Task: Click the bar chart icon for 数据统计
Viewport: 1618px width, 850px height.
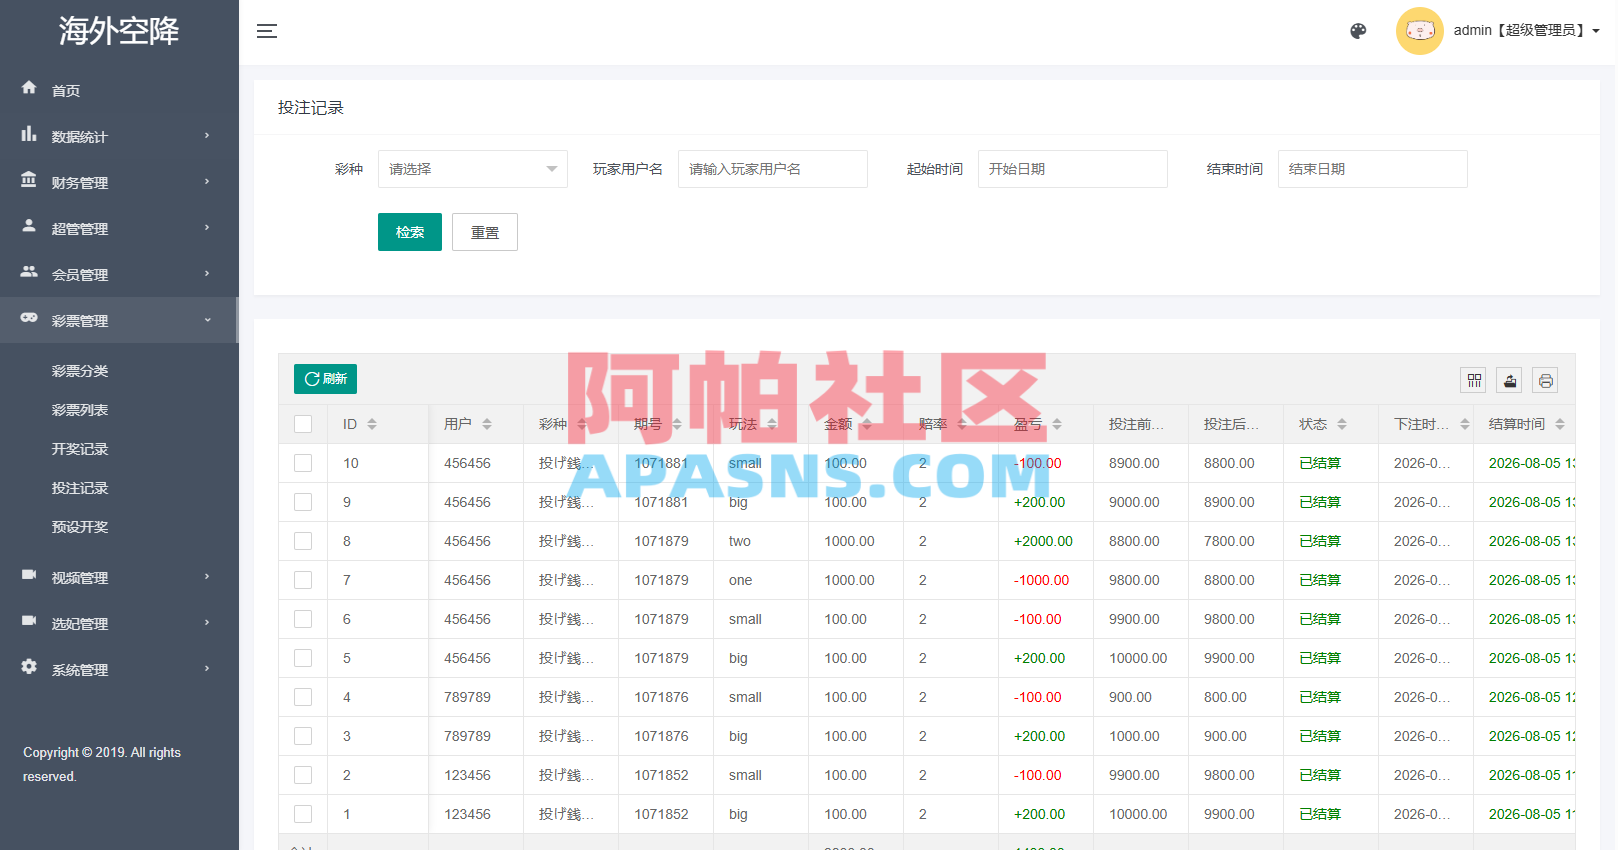Action: click(29, 134)
